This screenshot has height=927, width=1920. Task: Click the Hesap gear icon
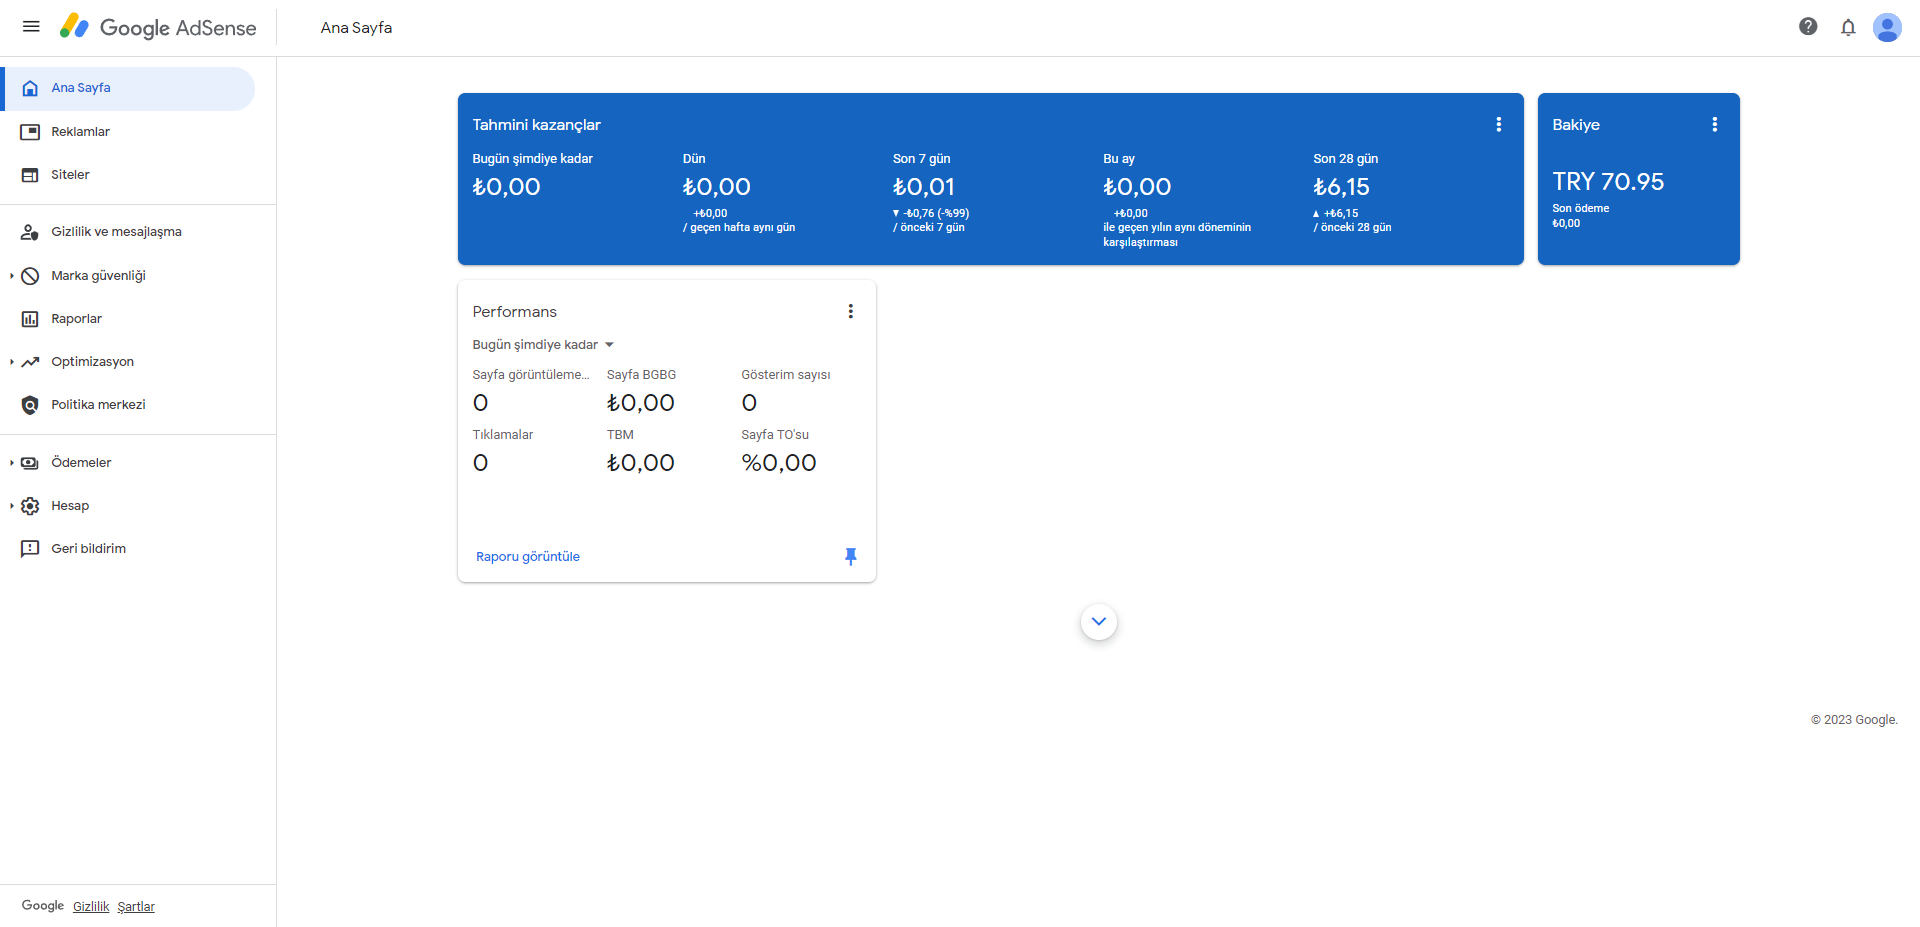[x=30, y=506]
